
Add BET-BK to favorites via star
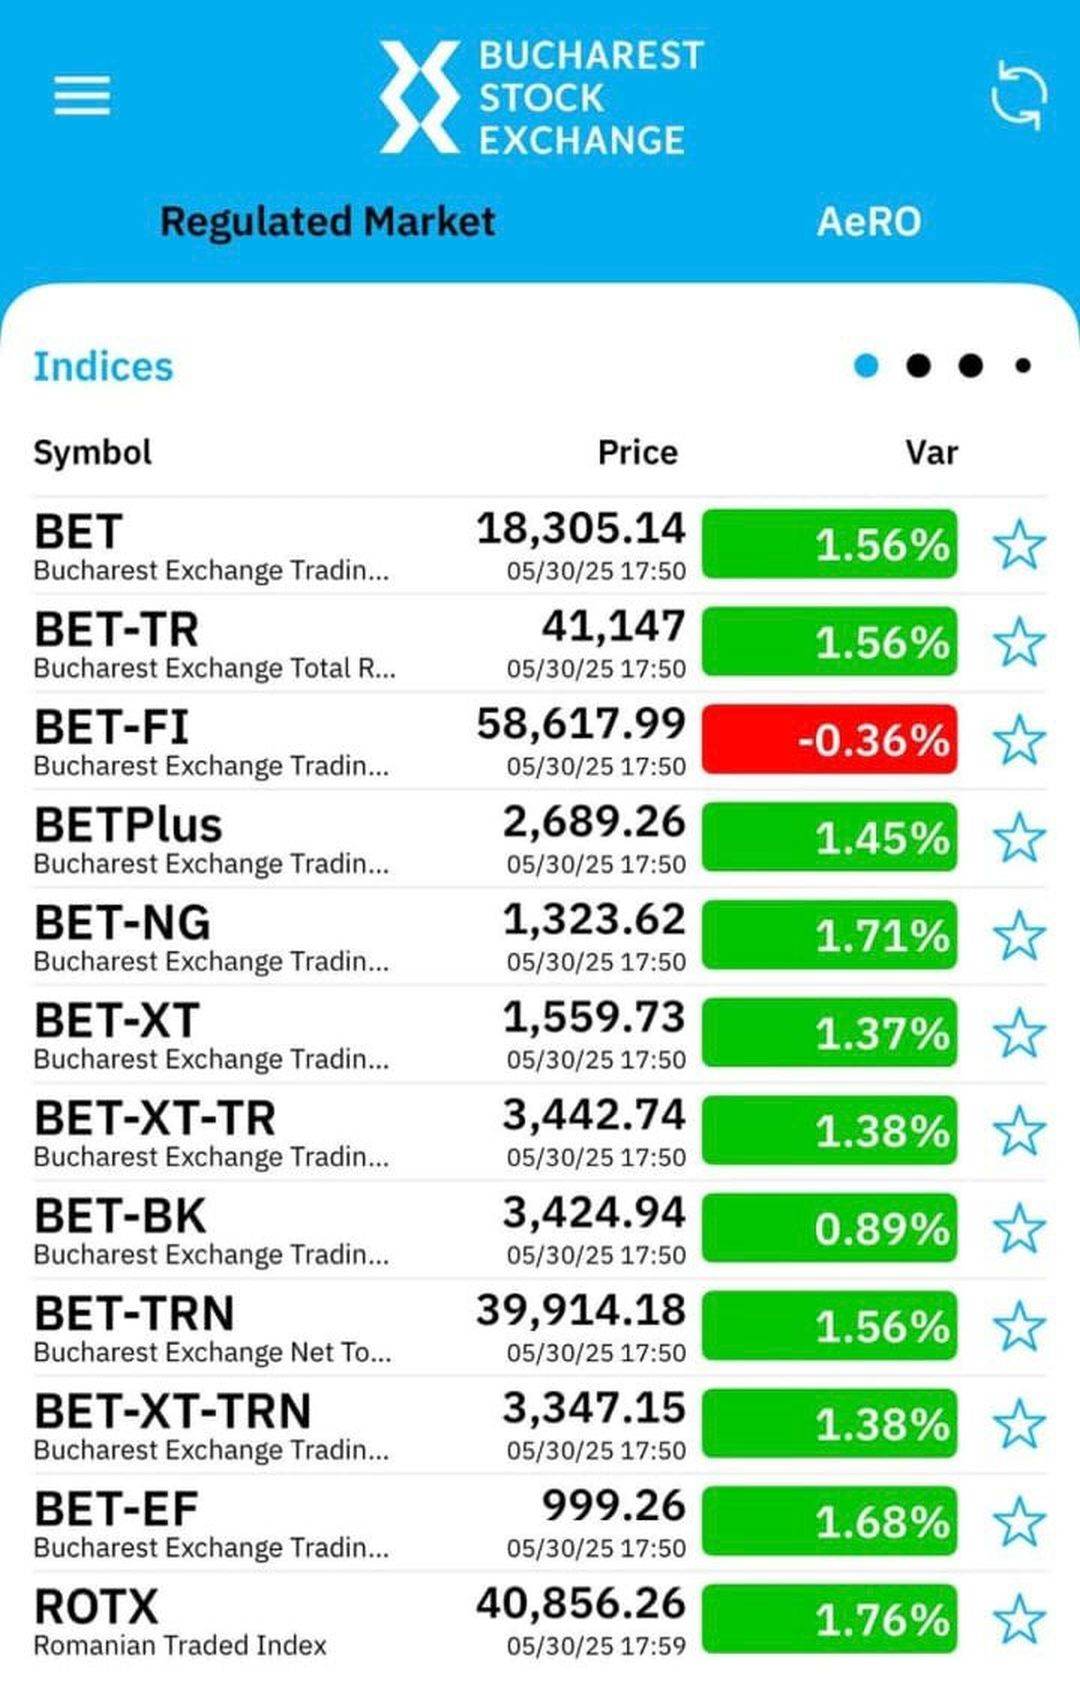click(1019, 1229)
